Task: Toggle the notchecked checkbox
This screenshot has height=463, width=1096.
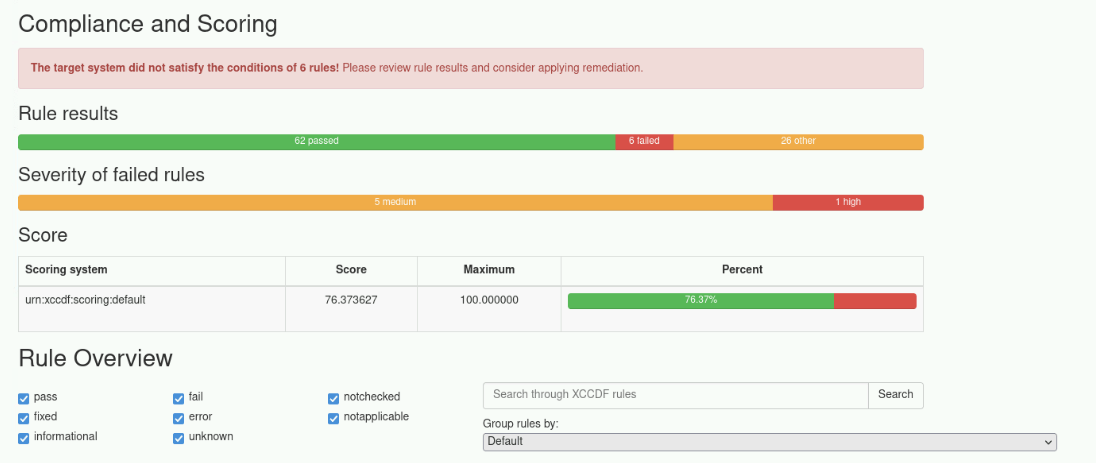Action: pos(334,398)
